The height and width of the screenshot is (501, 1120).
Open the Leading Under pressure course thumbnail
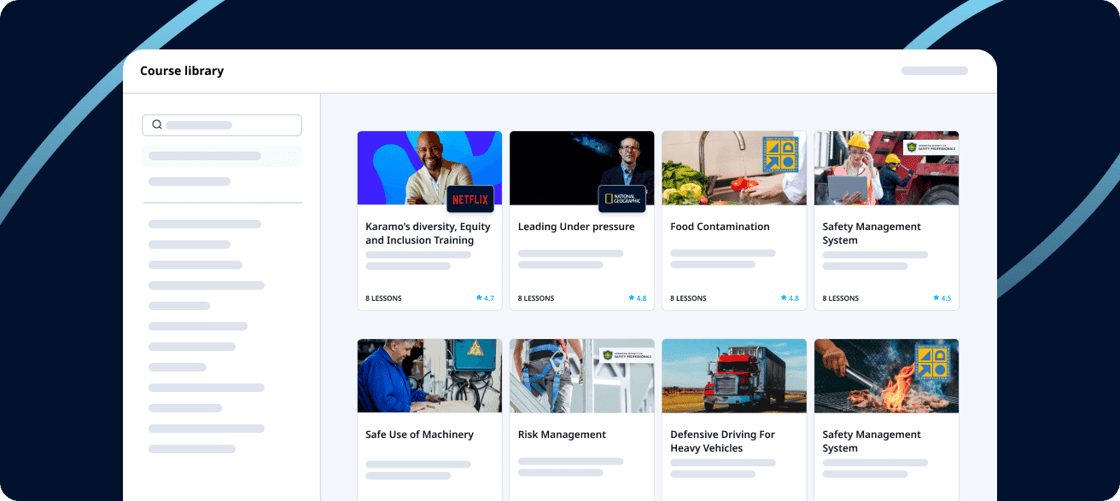pos(581,168)
